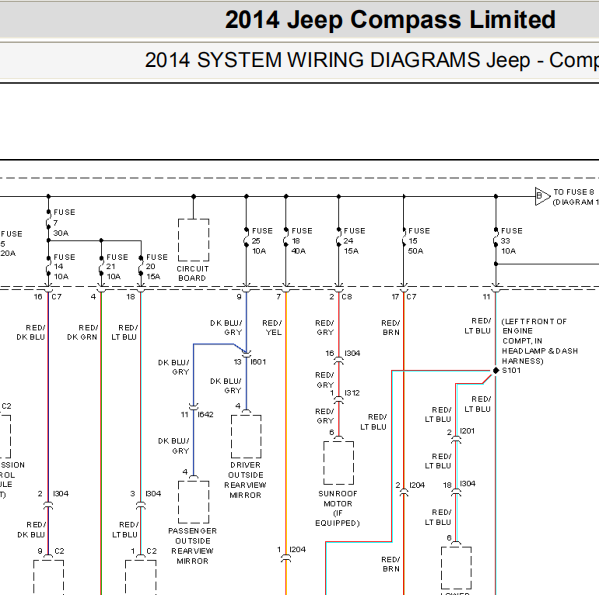The width and height of the screenshot is (599, 595).
Task: Click the CIRCUIT BOARD label
Action: [193, 273]
